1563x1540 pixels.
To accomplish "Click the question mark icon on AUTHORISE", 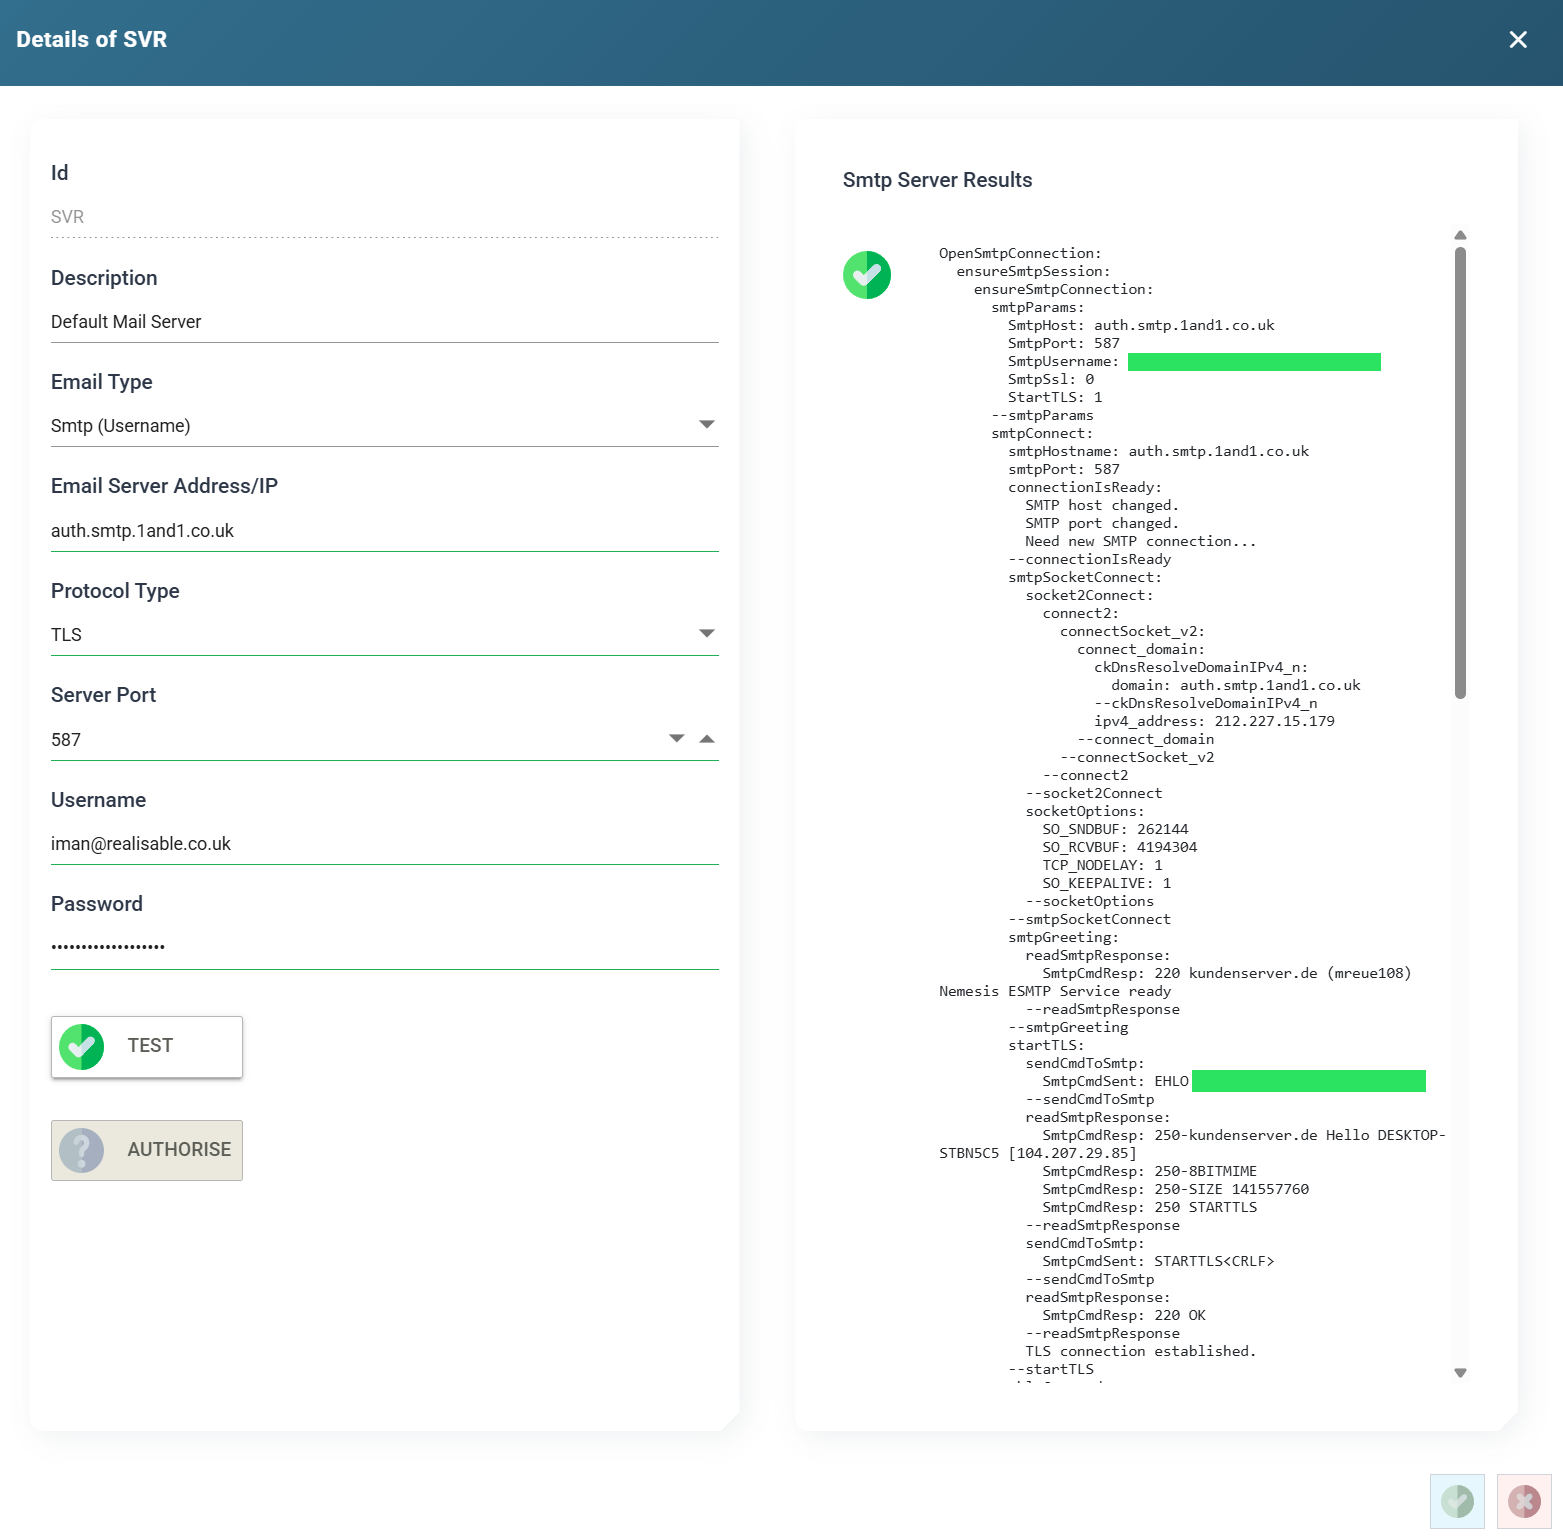I will pyautogui.click(x=82, y=1151).
